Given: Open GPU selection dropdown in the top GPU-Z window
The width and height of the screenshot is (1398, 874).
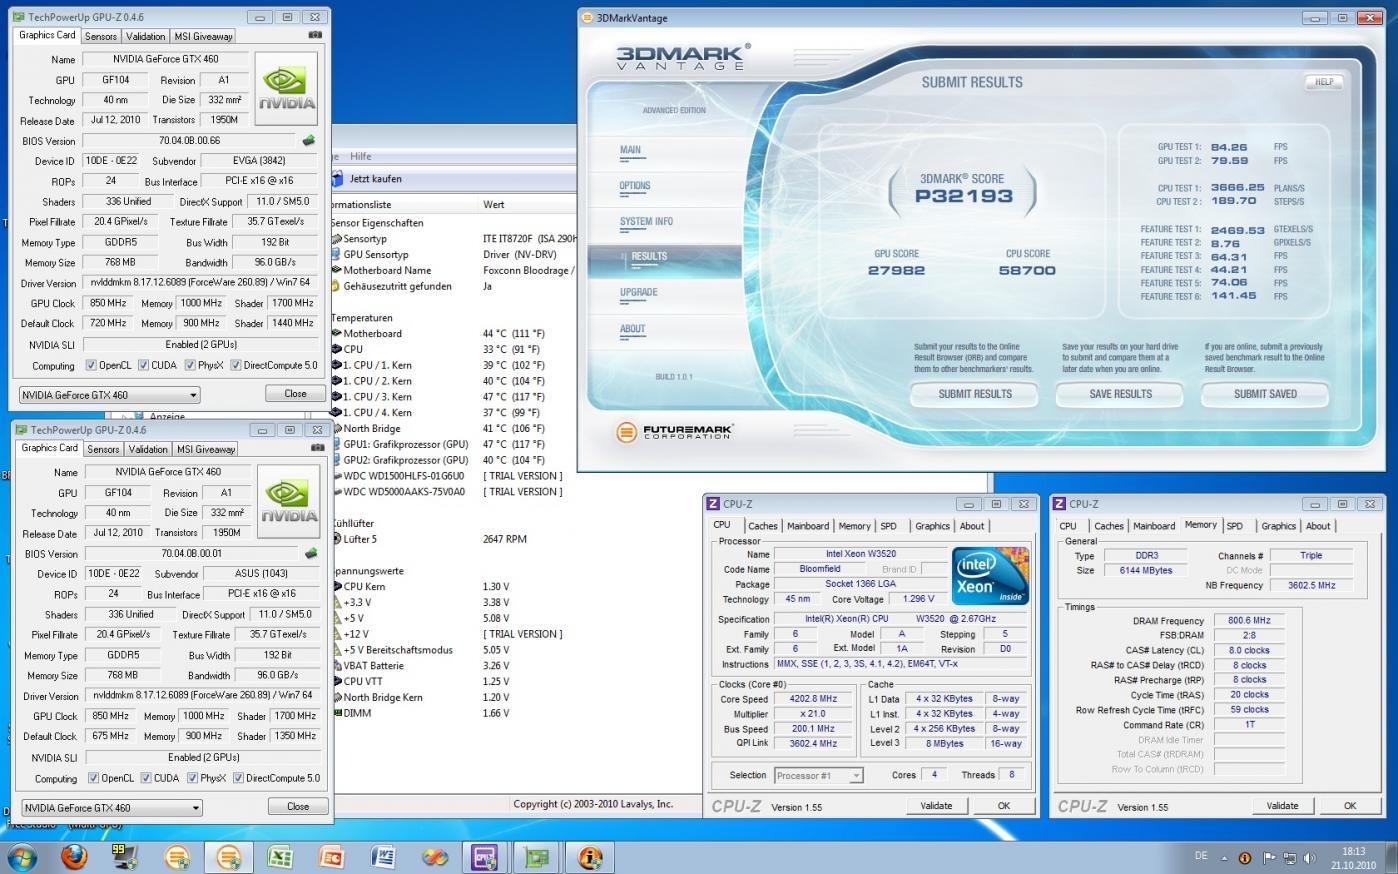Looking at the screenshot, I should (110, 395).
